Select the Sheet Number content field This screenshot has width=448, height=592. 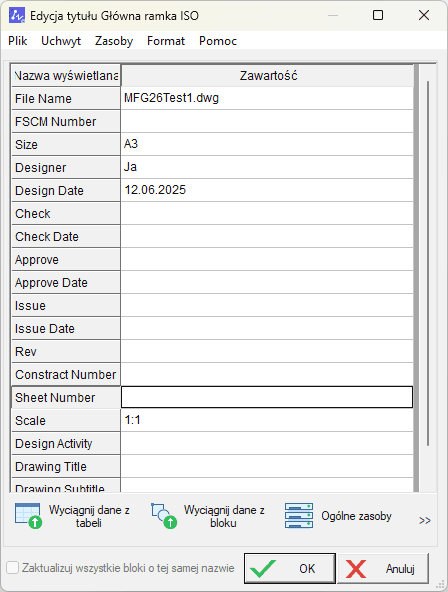(x=267, y=397)
